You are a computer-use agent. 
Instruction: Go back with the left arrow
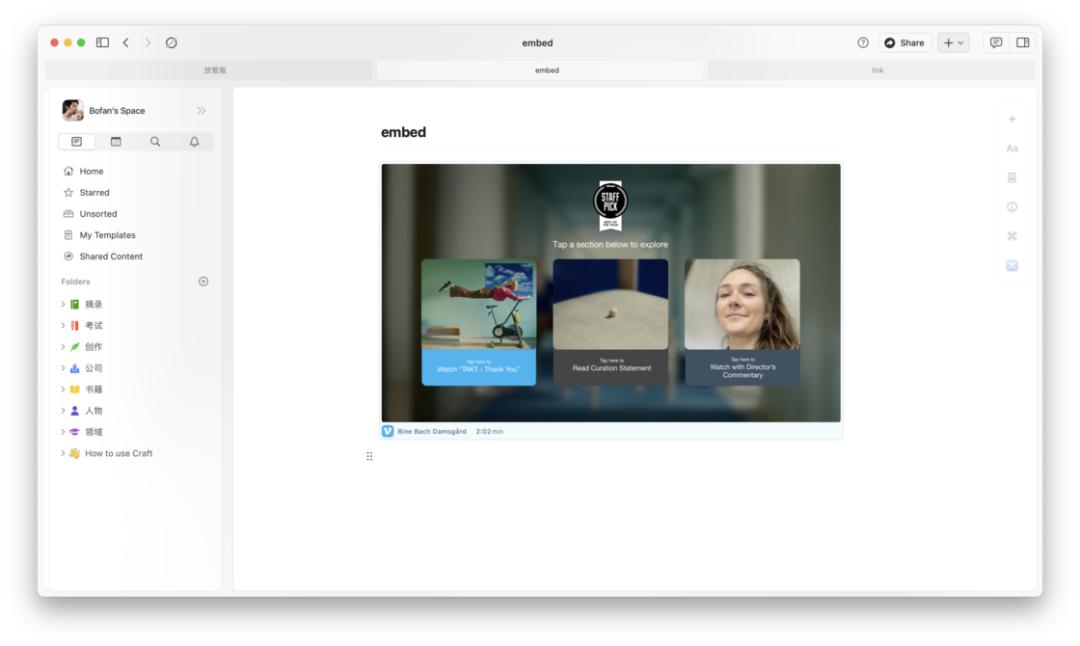tap(126, 43)
